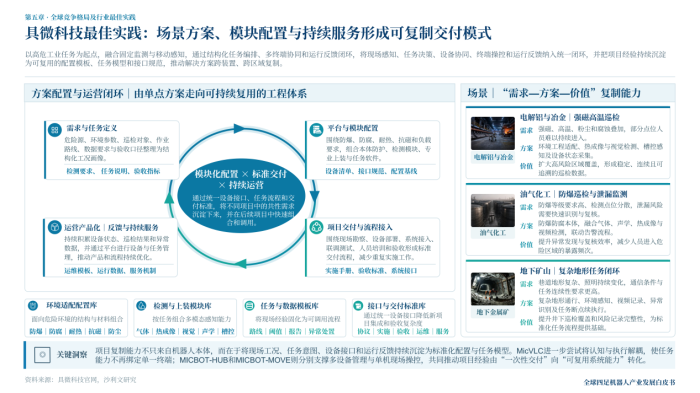
Task: Click the 油气化工 photo caption
Action: click(493, 233)
